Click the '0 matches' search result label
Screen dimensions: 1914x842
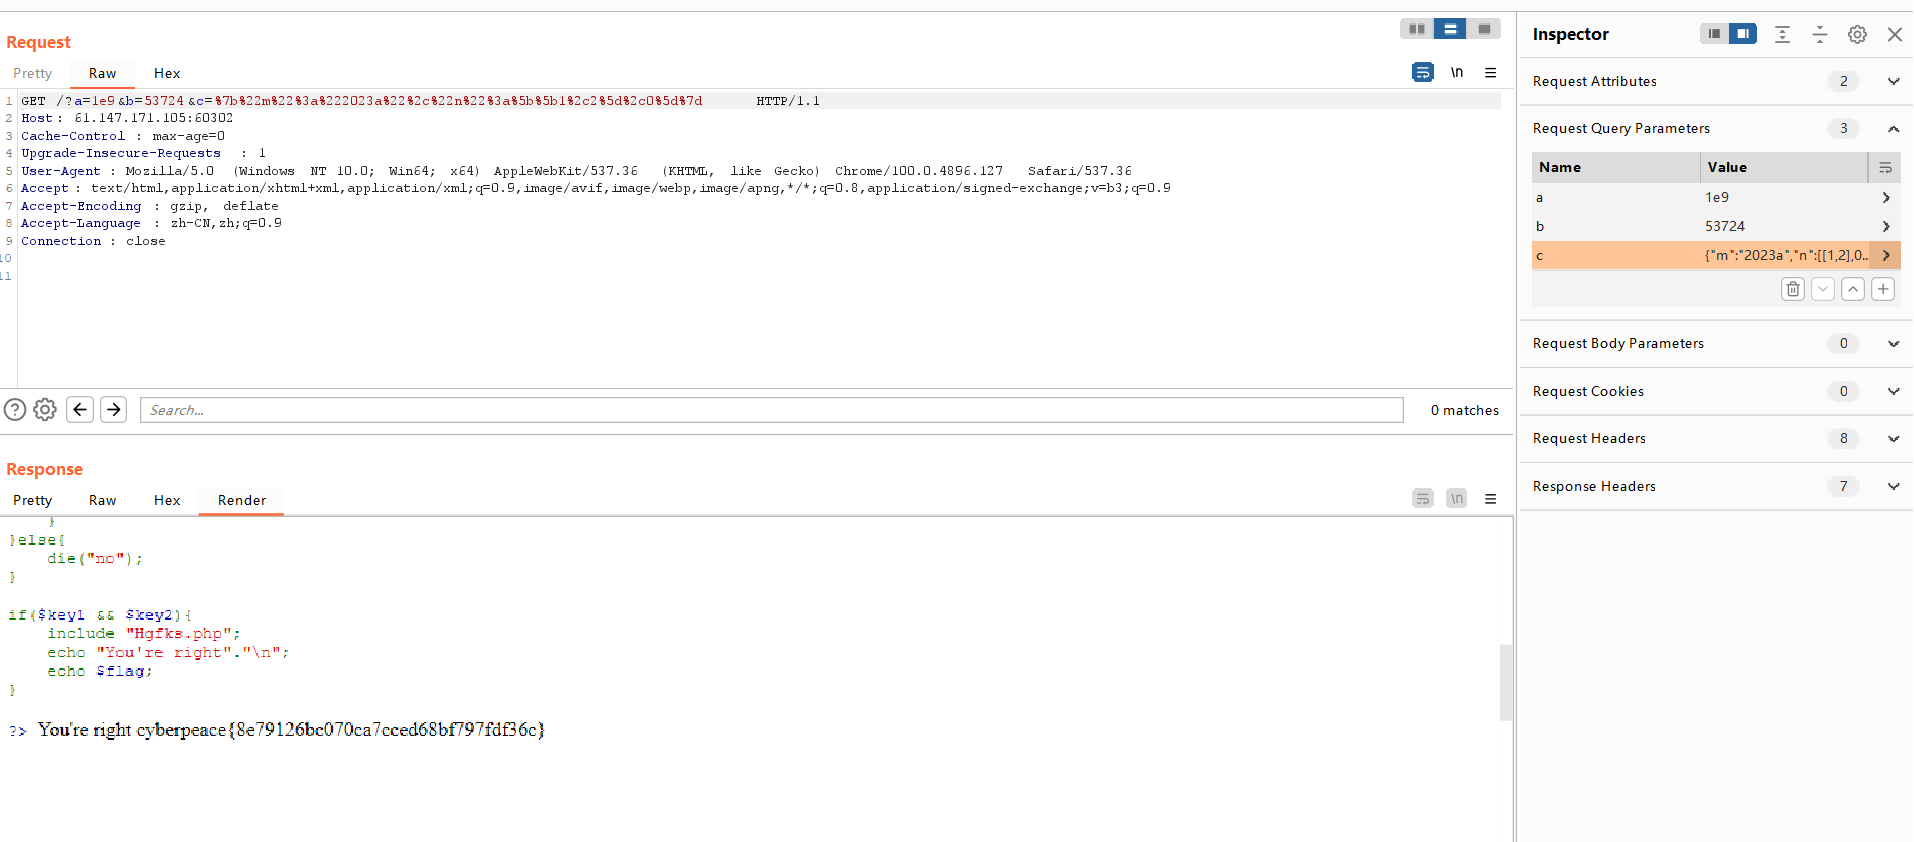[1464, 410]
